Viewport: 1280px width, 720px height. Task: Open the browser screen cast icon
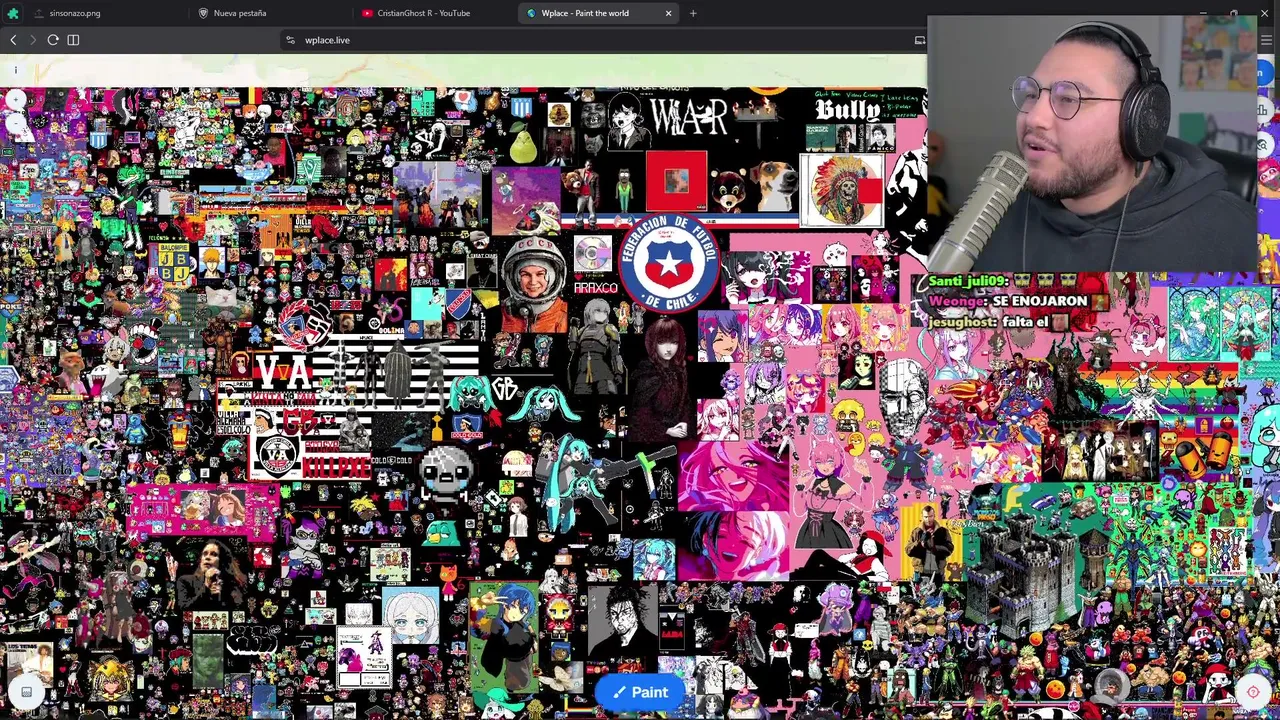[919, 40]
